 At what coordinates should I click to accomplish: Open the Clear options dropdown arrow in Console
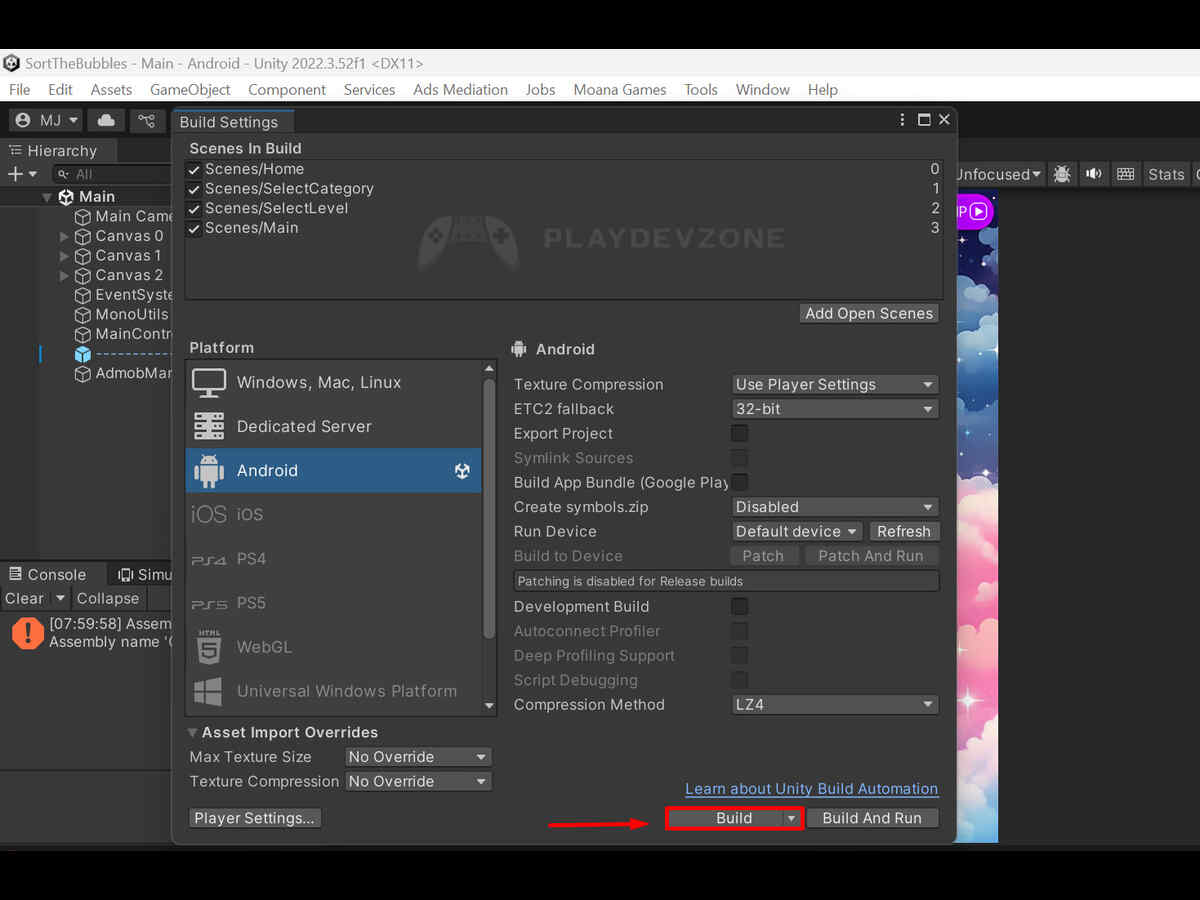[59, 599]
